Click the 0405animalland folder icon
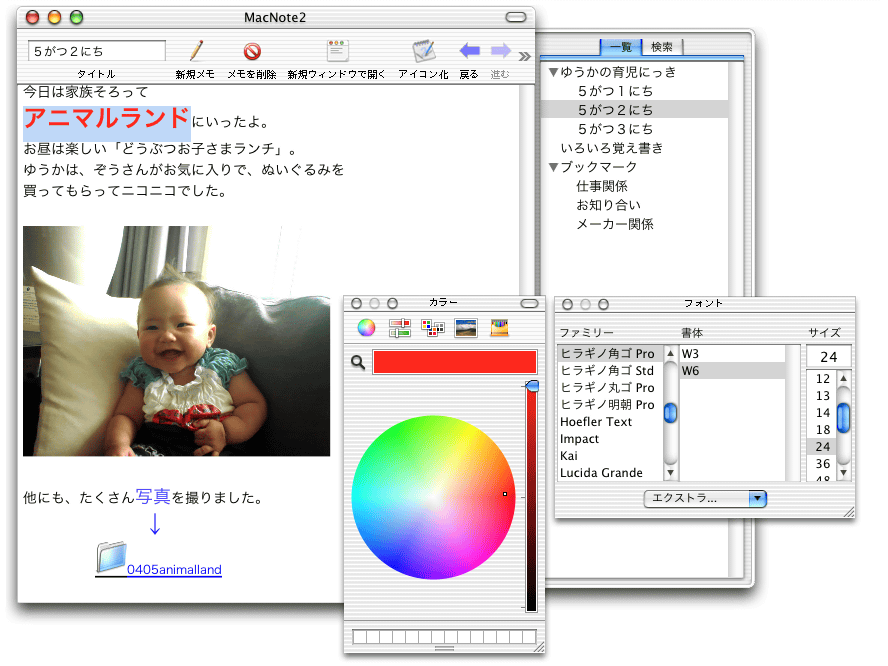Image resolution: width=888 pixels, height=666 pixels. pos(110,557)
